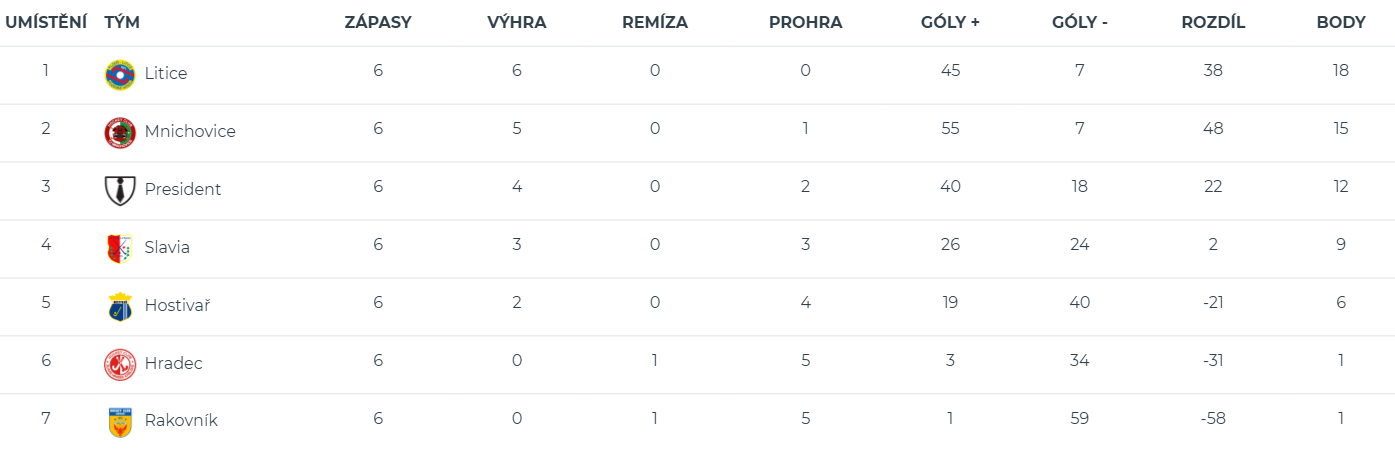Select the Hradec team name
Screen dimensions: 1395x449
(x=173, y=363)
